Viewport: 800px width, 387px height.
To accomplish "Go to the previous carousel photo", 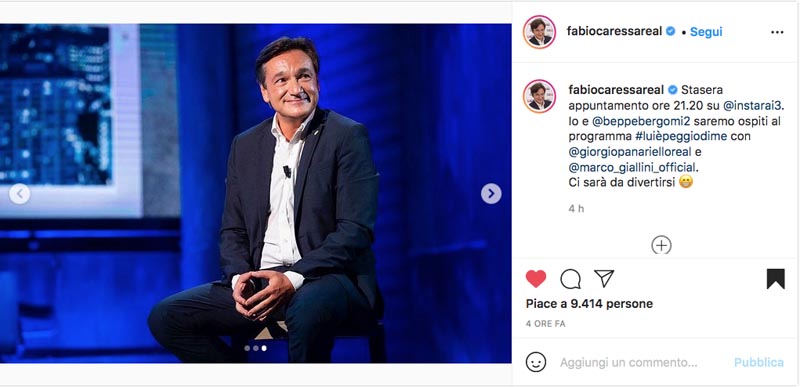I will [x=19, y=194].
